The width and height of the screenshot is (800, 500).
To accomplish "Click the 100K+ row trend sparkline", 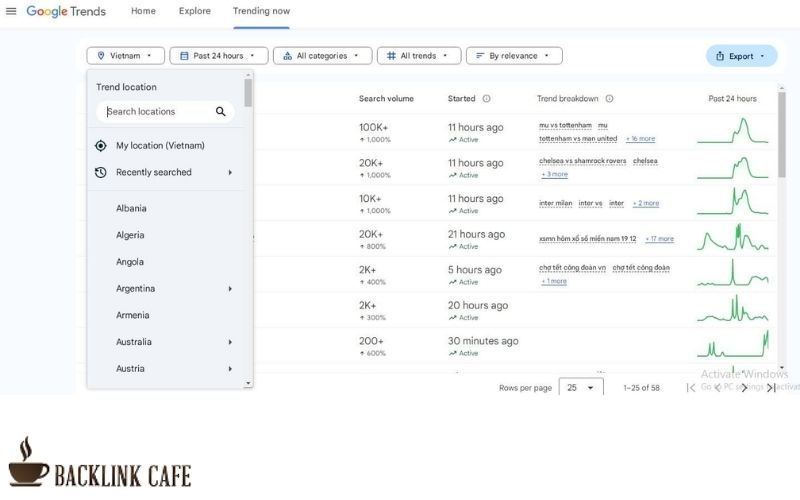I will tap(733, 131).
